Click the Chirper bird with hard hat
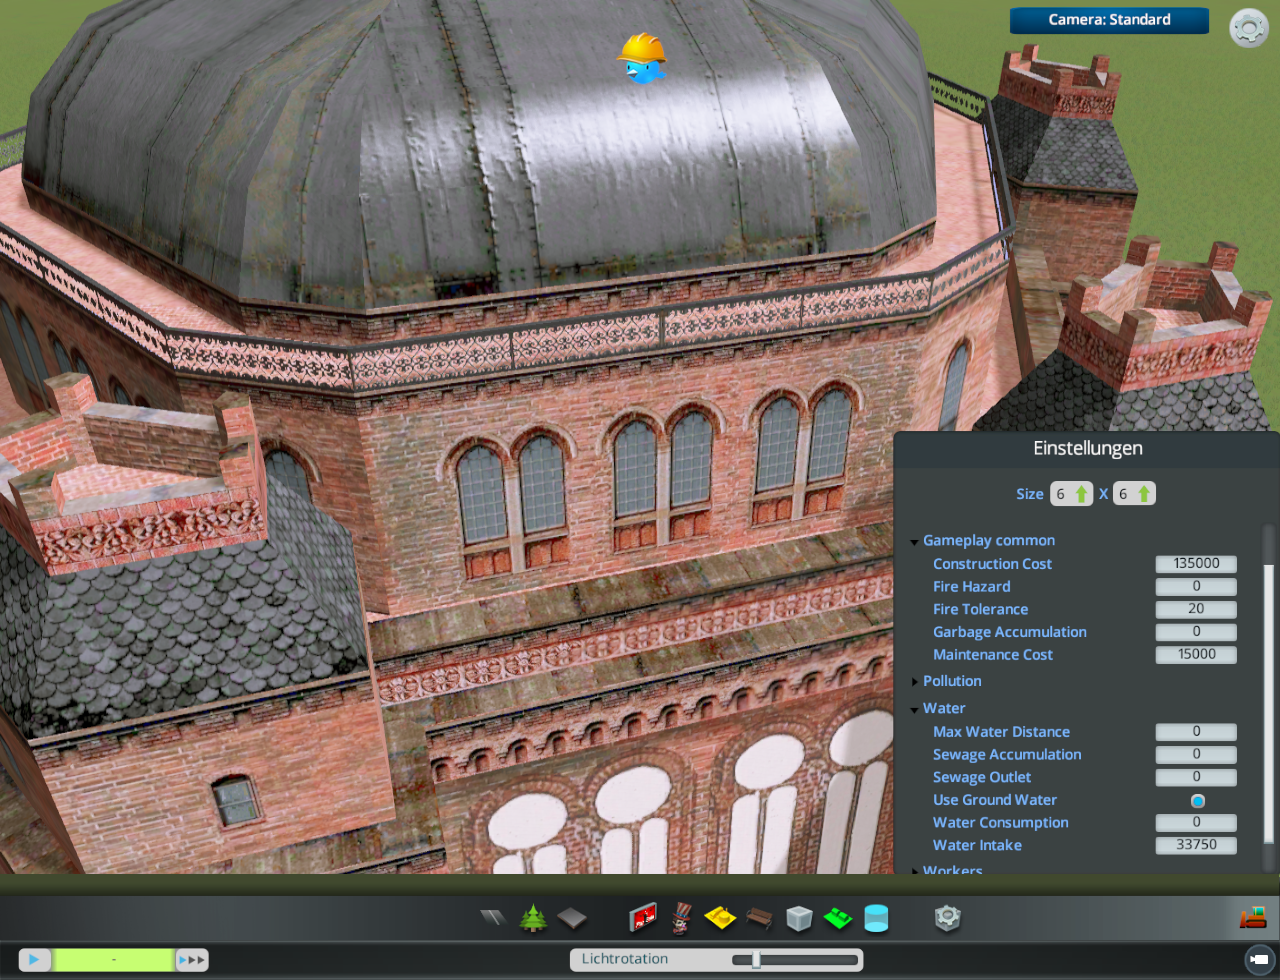The image size is (1280, 980). [x=641, y=58]
